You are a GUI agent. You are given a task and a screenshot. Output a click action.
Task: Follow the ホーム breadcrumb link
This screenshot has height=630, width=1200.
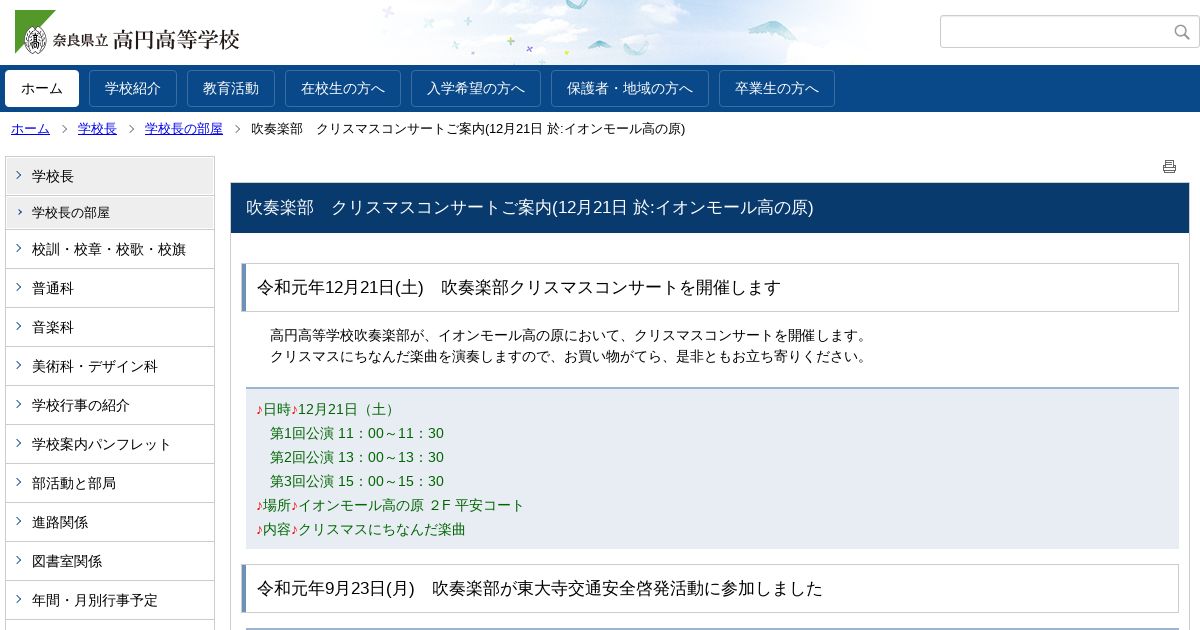[x=30, y=129]
